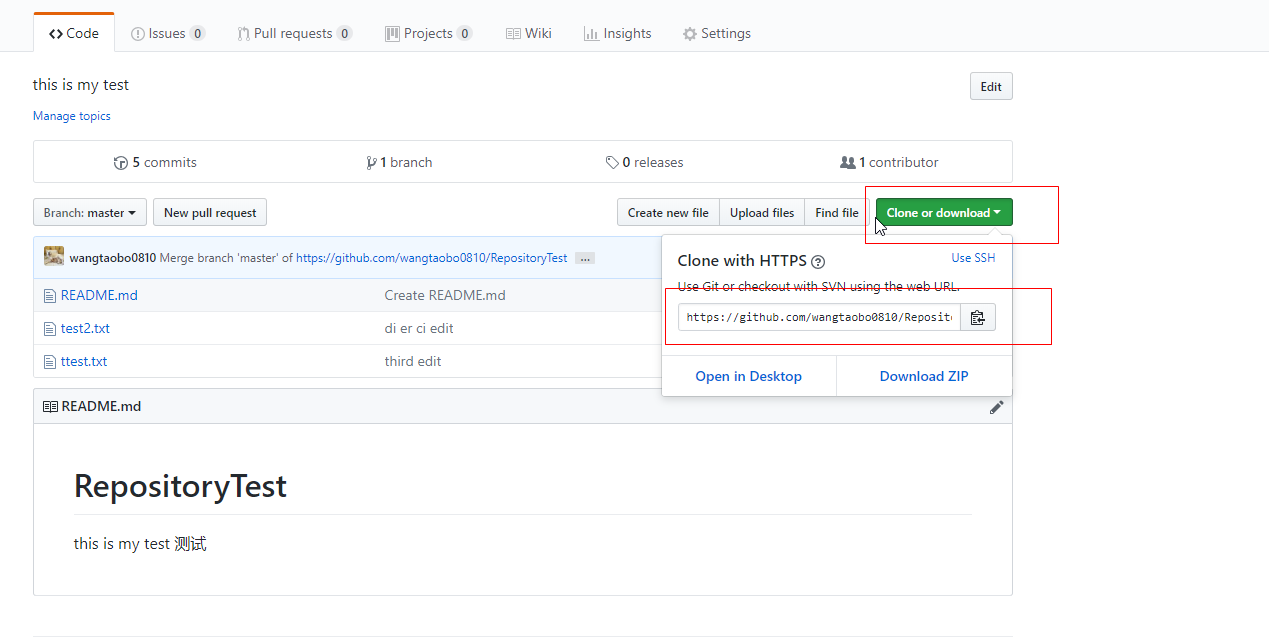Click the wangtaobo0810 avatar thumbnail
Viewport: 1269px width, 640px height.
coord(54,257)
